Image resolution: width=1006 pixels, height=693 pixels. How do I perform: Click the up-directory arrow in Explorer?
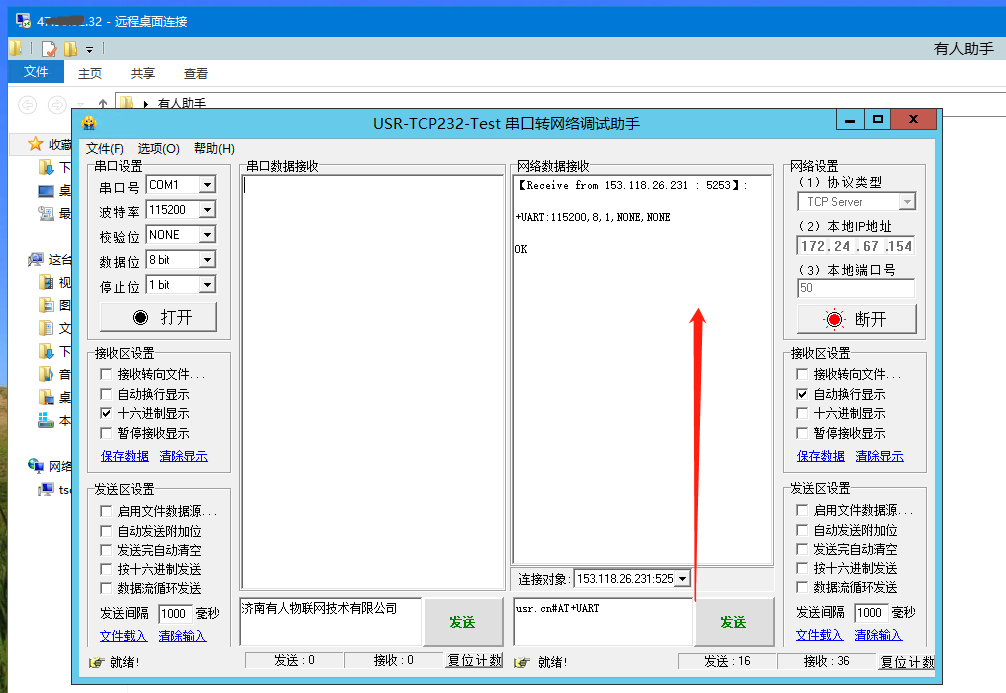pos(103,104)
